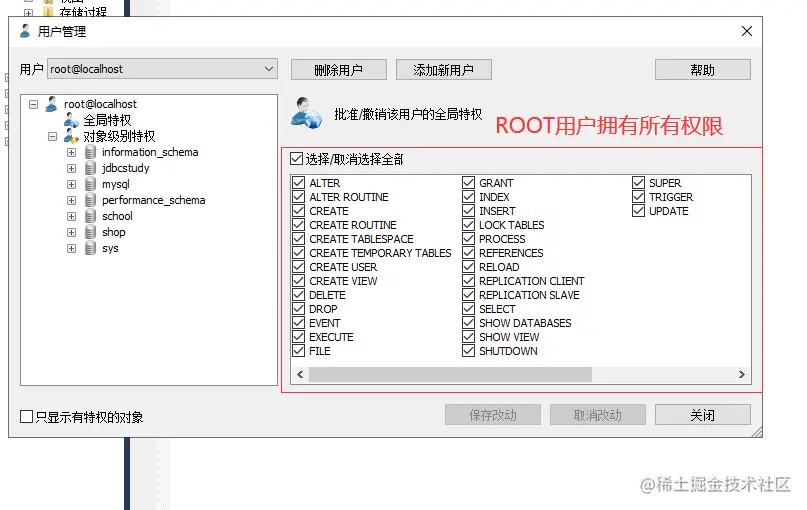Expand the mysql node
The image size is (807, 510).
coord(72,184)
